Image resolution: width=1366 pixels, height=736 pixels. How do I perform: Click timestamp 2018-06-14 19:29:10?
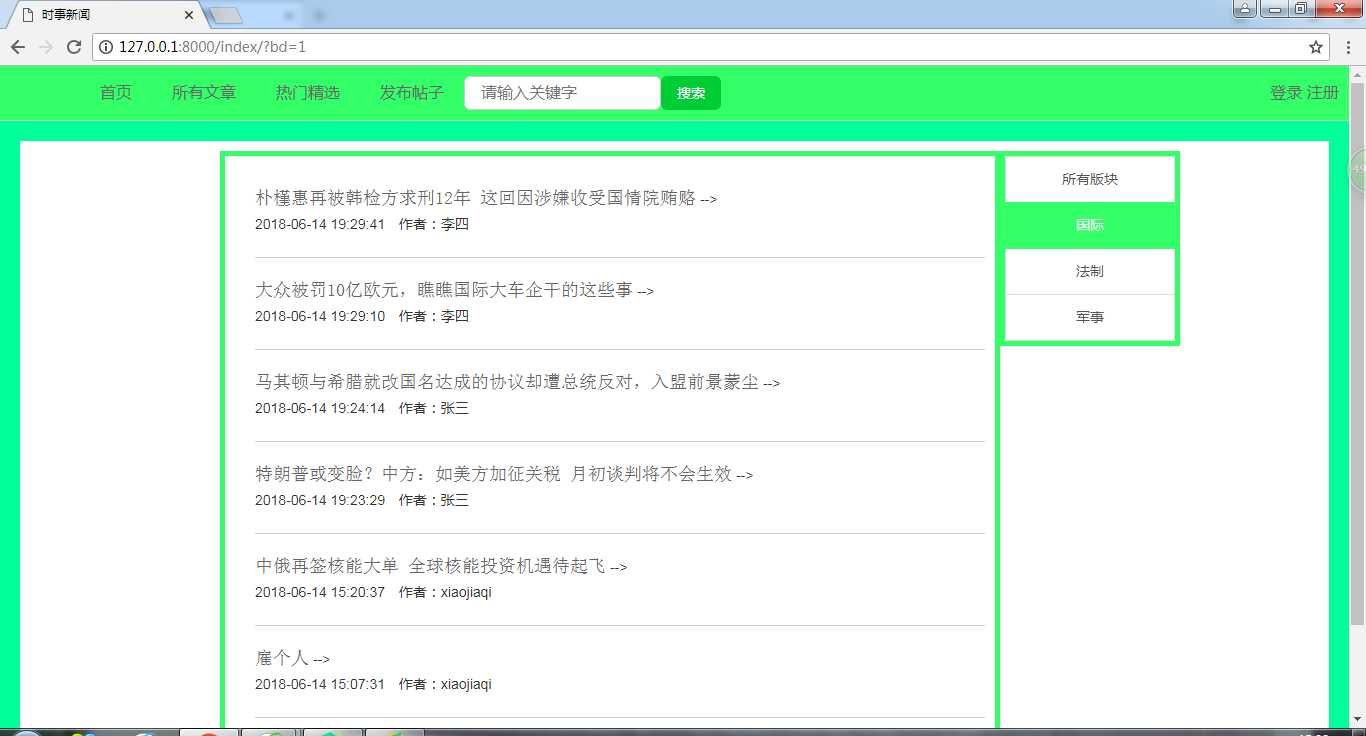320,316
